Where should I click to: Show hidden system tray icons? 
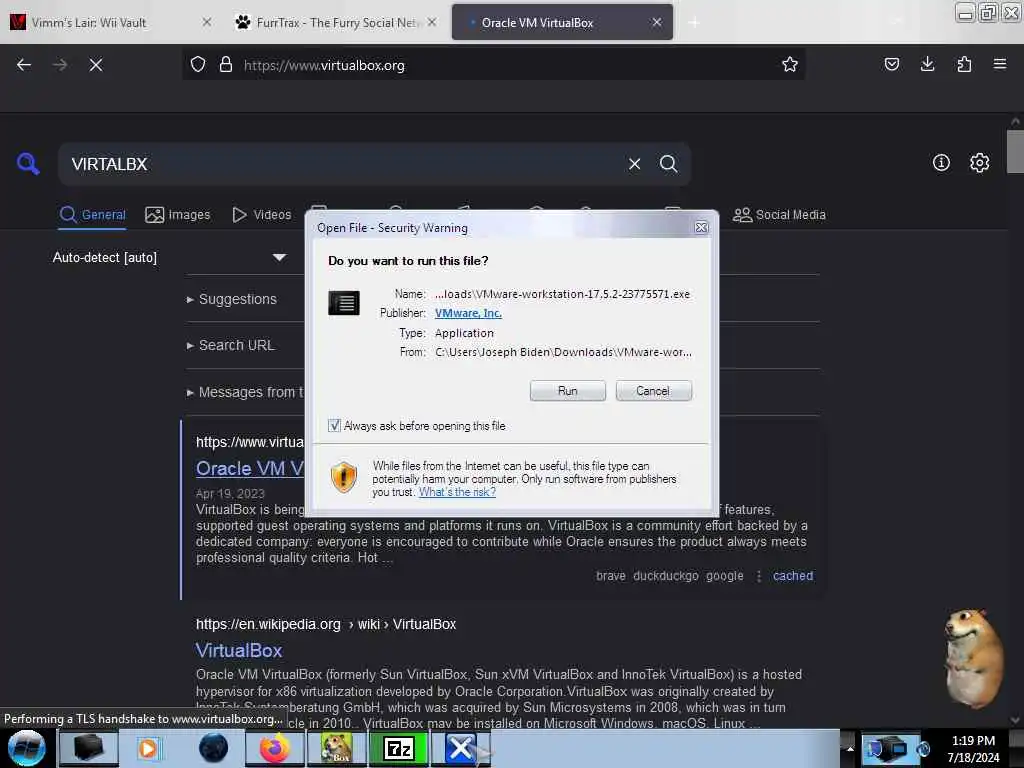[850, 748]
